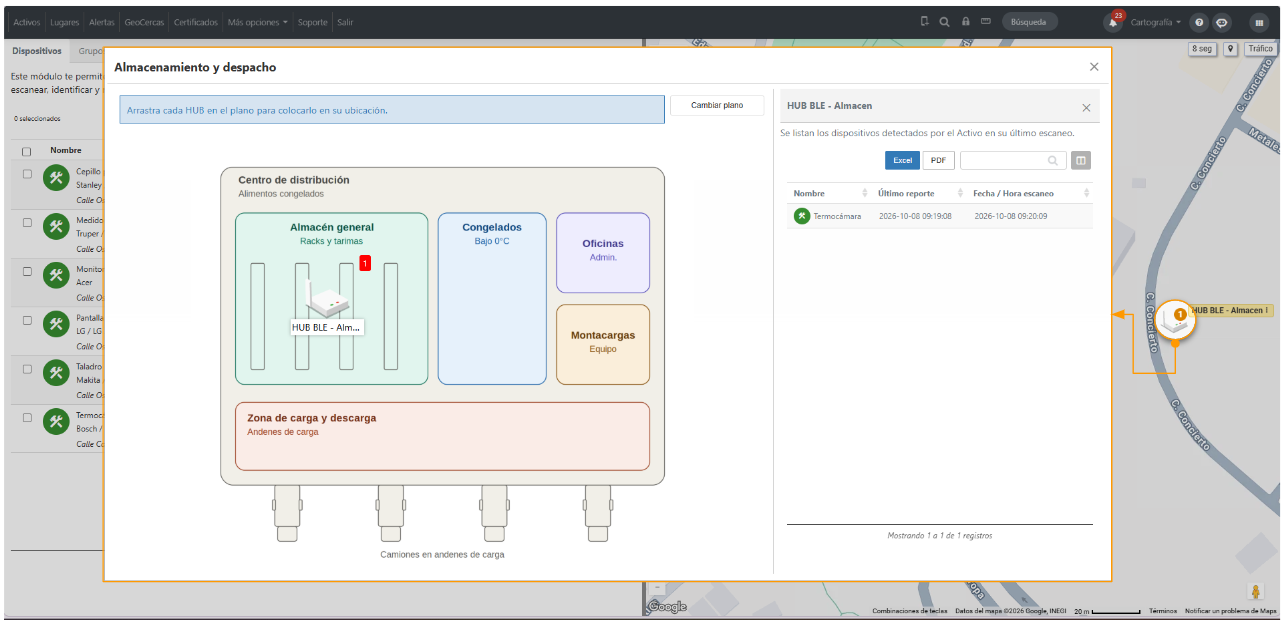The width and height of the screenshot is (1283, 626).
Task: Click the 8 seg refresh timer button
Action: click(1202, 48)
